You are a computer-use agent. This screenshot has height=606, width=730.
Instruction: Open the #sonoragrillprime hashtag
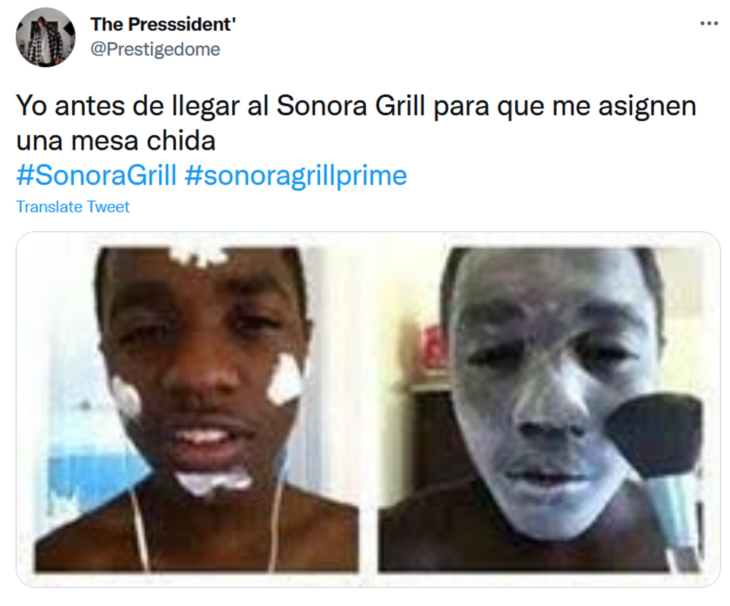[x=296, y=175]
